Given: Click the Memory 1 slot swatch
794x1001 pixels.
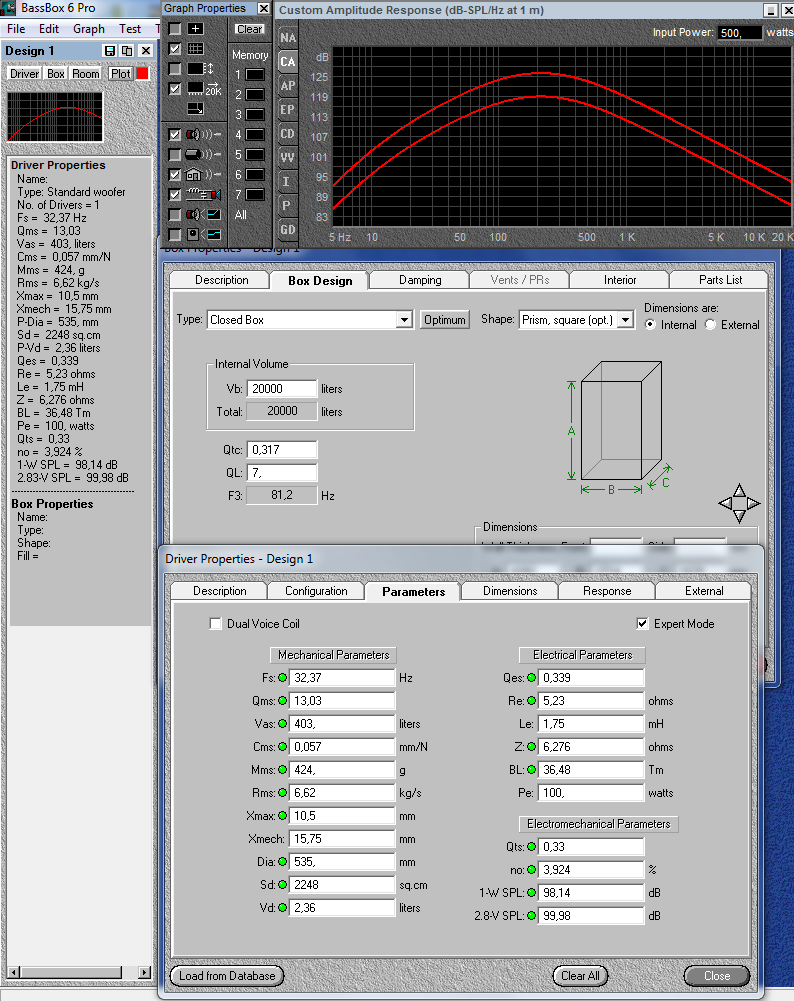Looking at the screenshot, I should 255,75.
